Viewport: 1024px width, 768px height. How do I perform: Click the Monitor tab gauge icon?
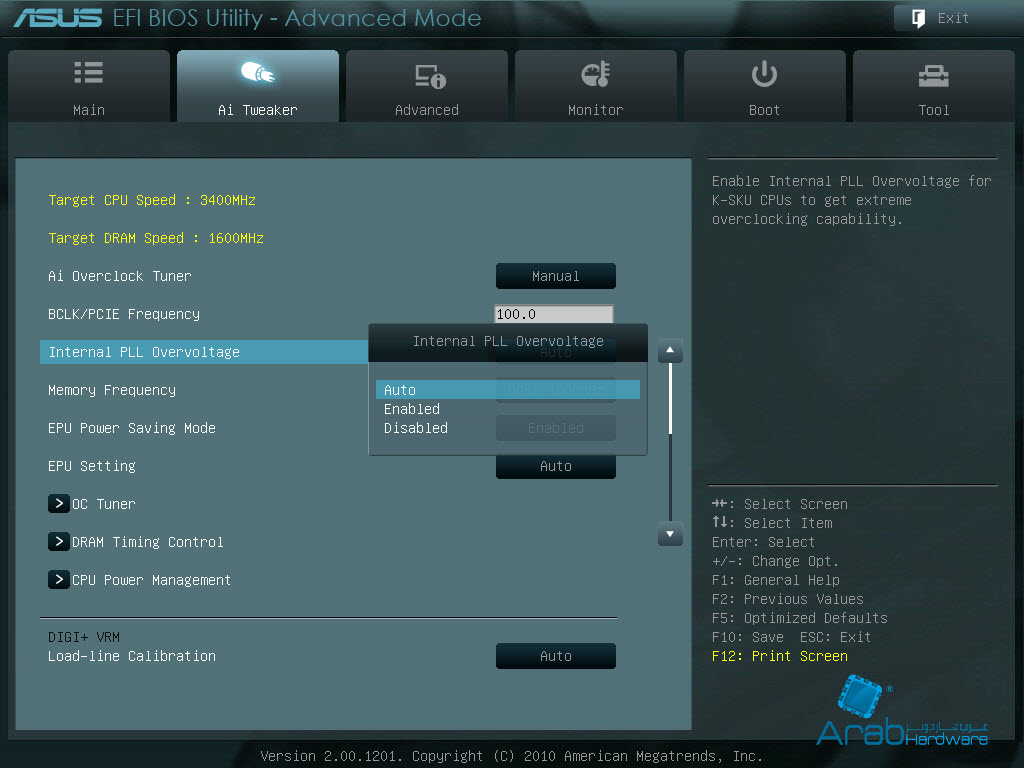[x=596, y=74]
